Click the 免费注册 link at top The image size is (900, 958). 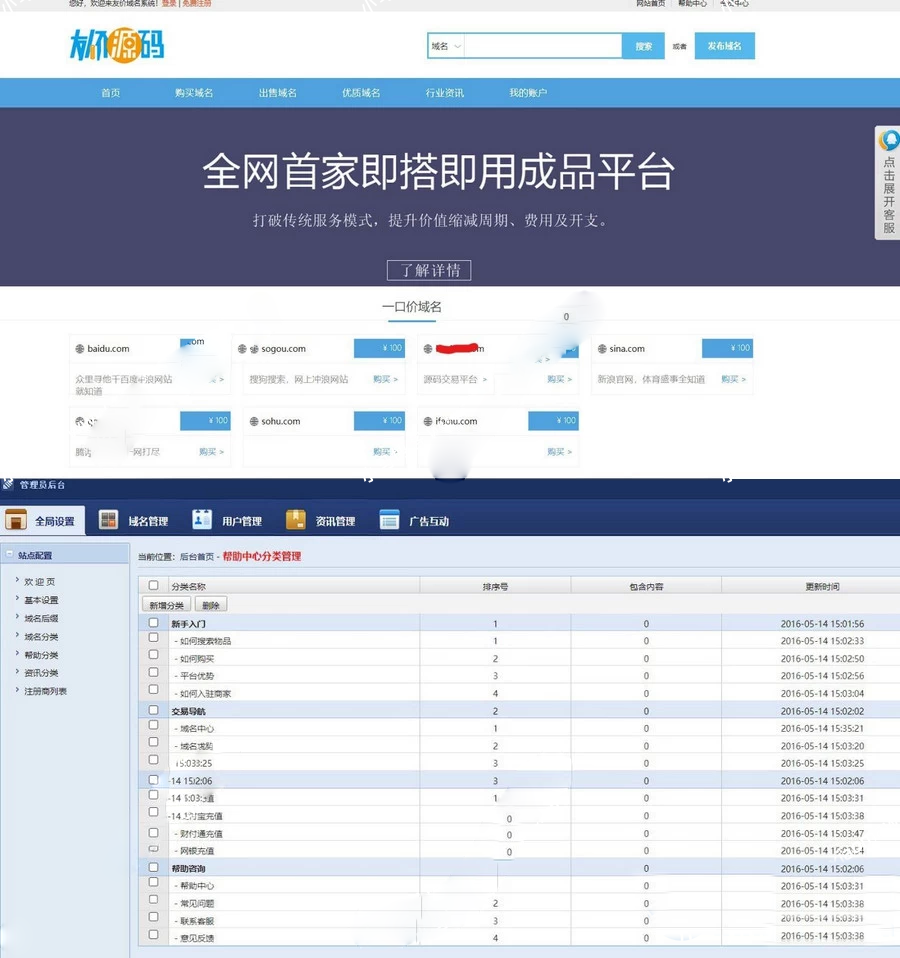[196, 3]
